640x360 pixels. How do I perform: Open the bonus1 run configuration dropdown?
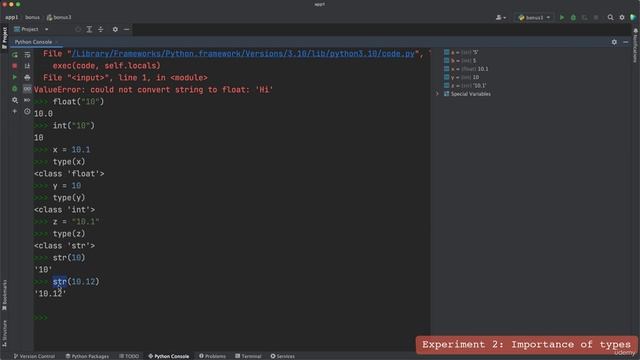pyautogui.click(x=534, y=18)
